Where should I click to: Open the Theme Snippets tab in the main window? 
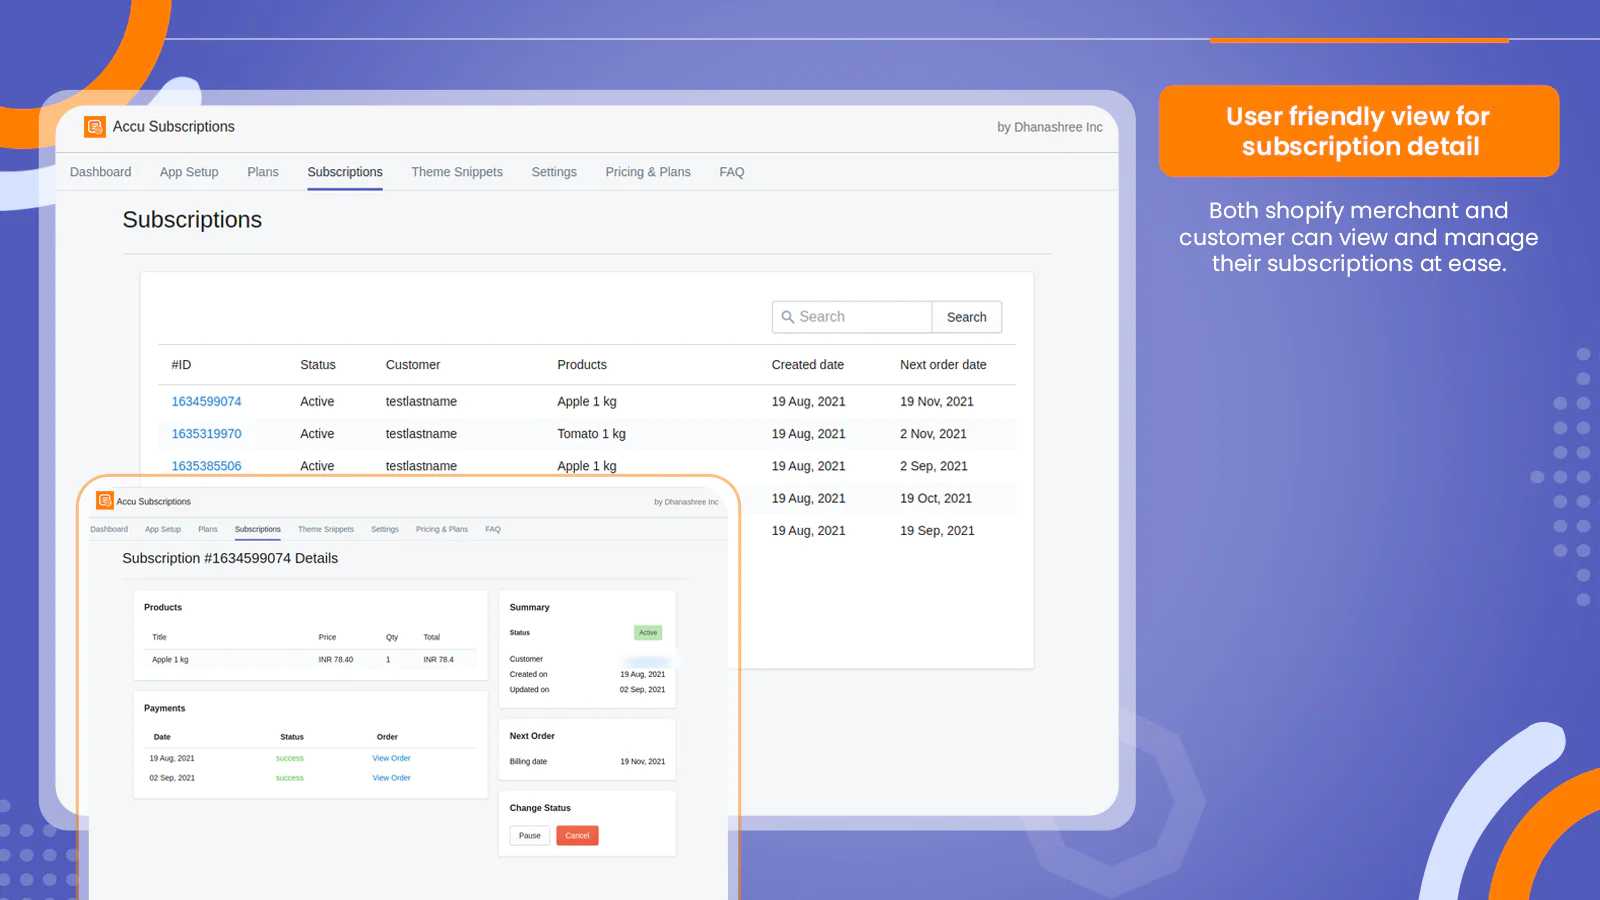pyautogui.click(x=457, y=172)
